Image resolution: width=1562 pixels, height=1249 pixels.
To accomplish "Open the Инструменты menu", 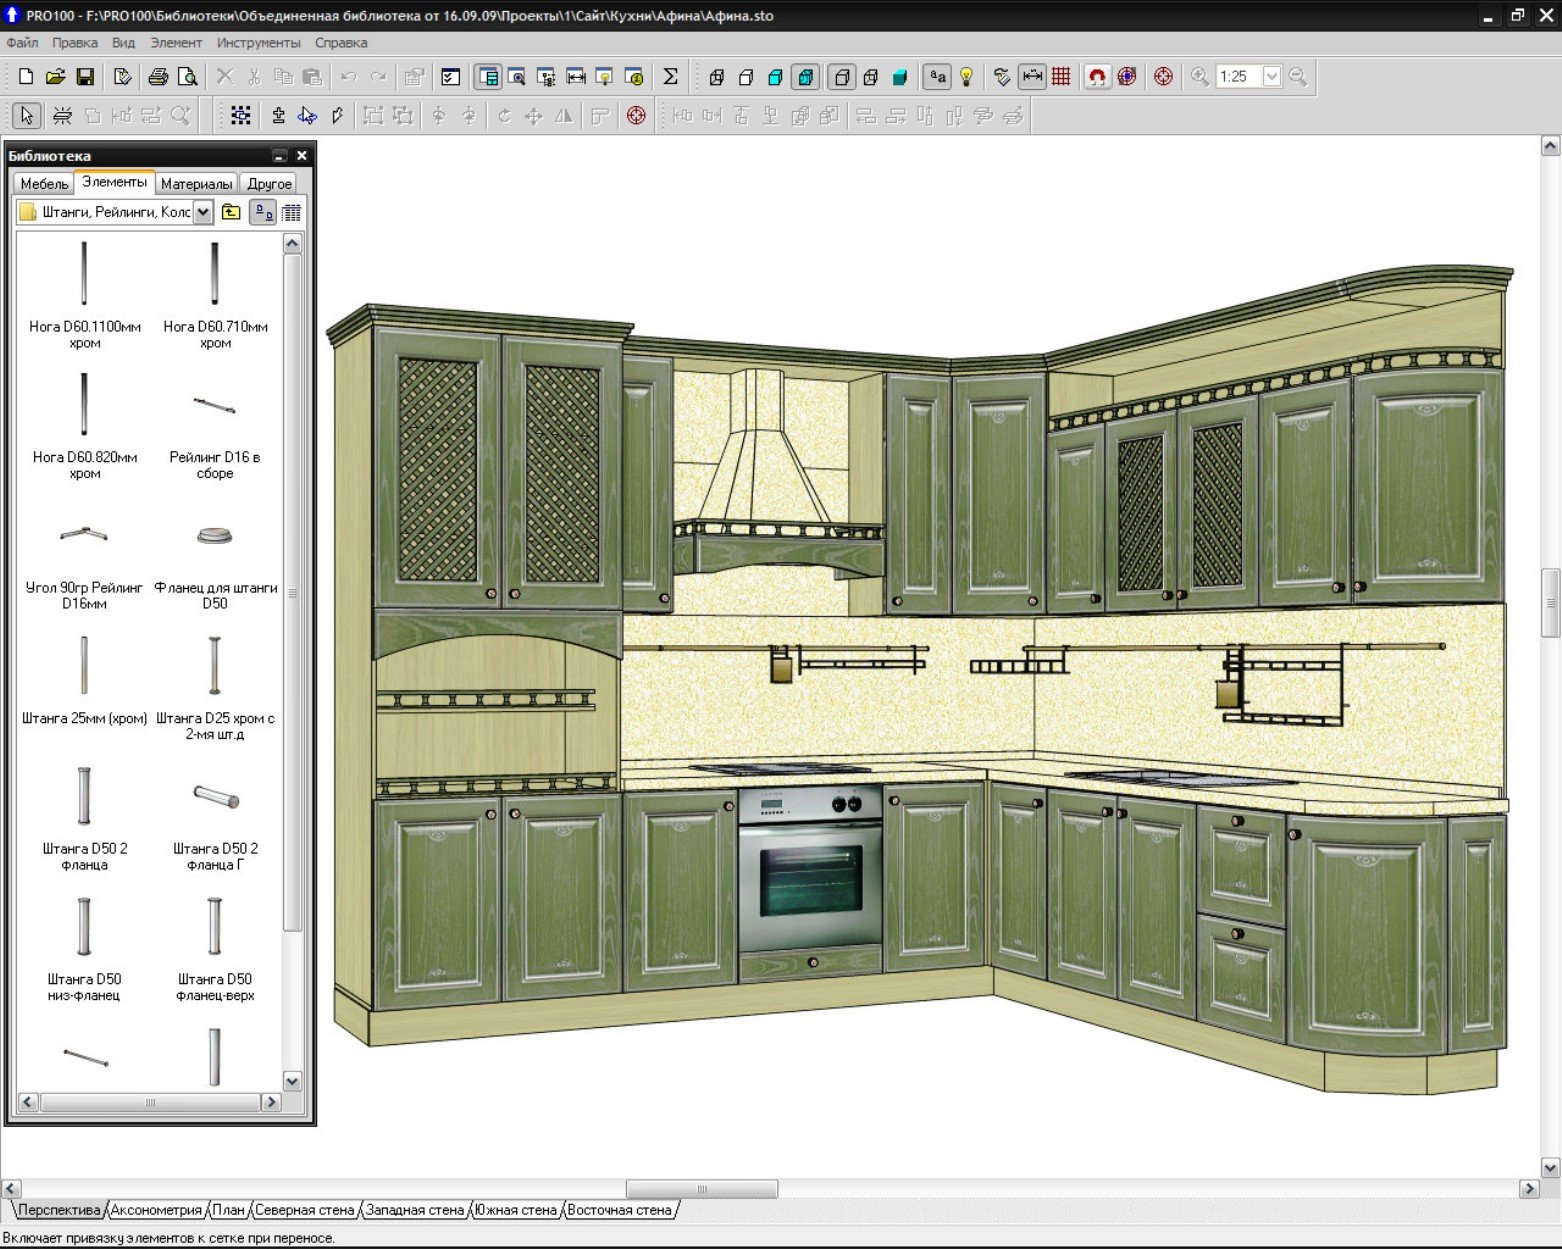I will [258, 43].
